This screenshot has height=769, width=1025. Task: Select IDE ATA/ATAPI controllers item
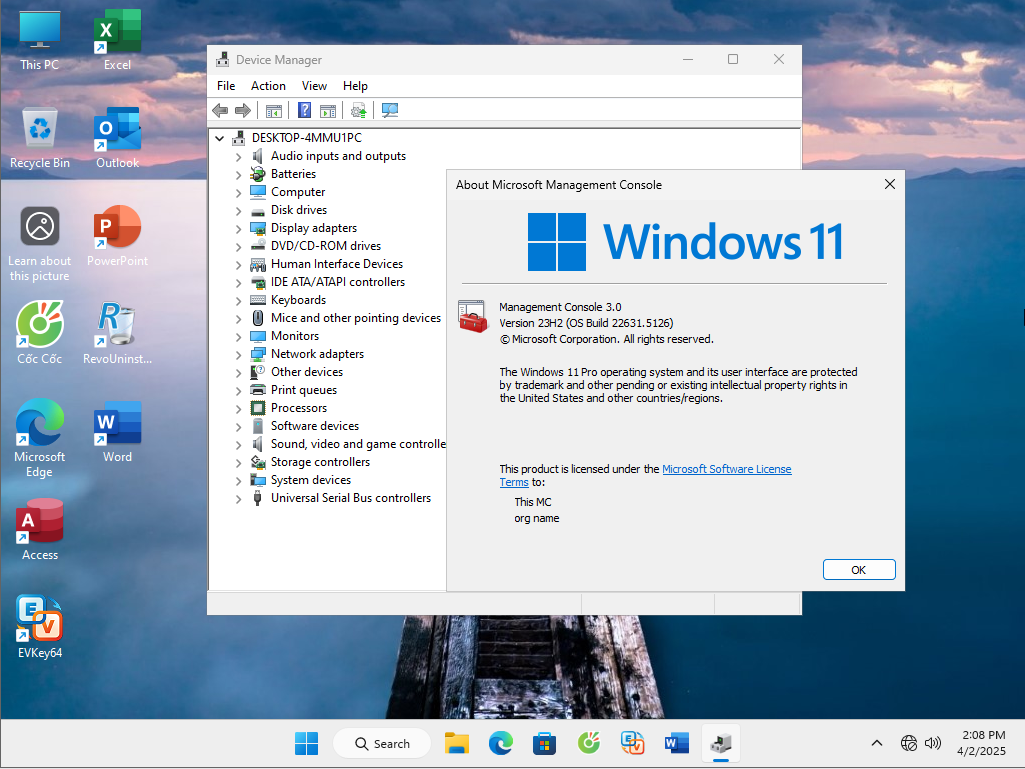pos(338,282)
